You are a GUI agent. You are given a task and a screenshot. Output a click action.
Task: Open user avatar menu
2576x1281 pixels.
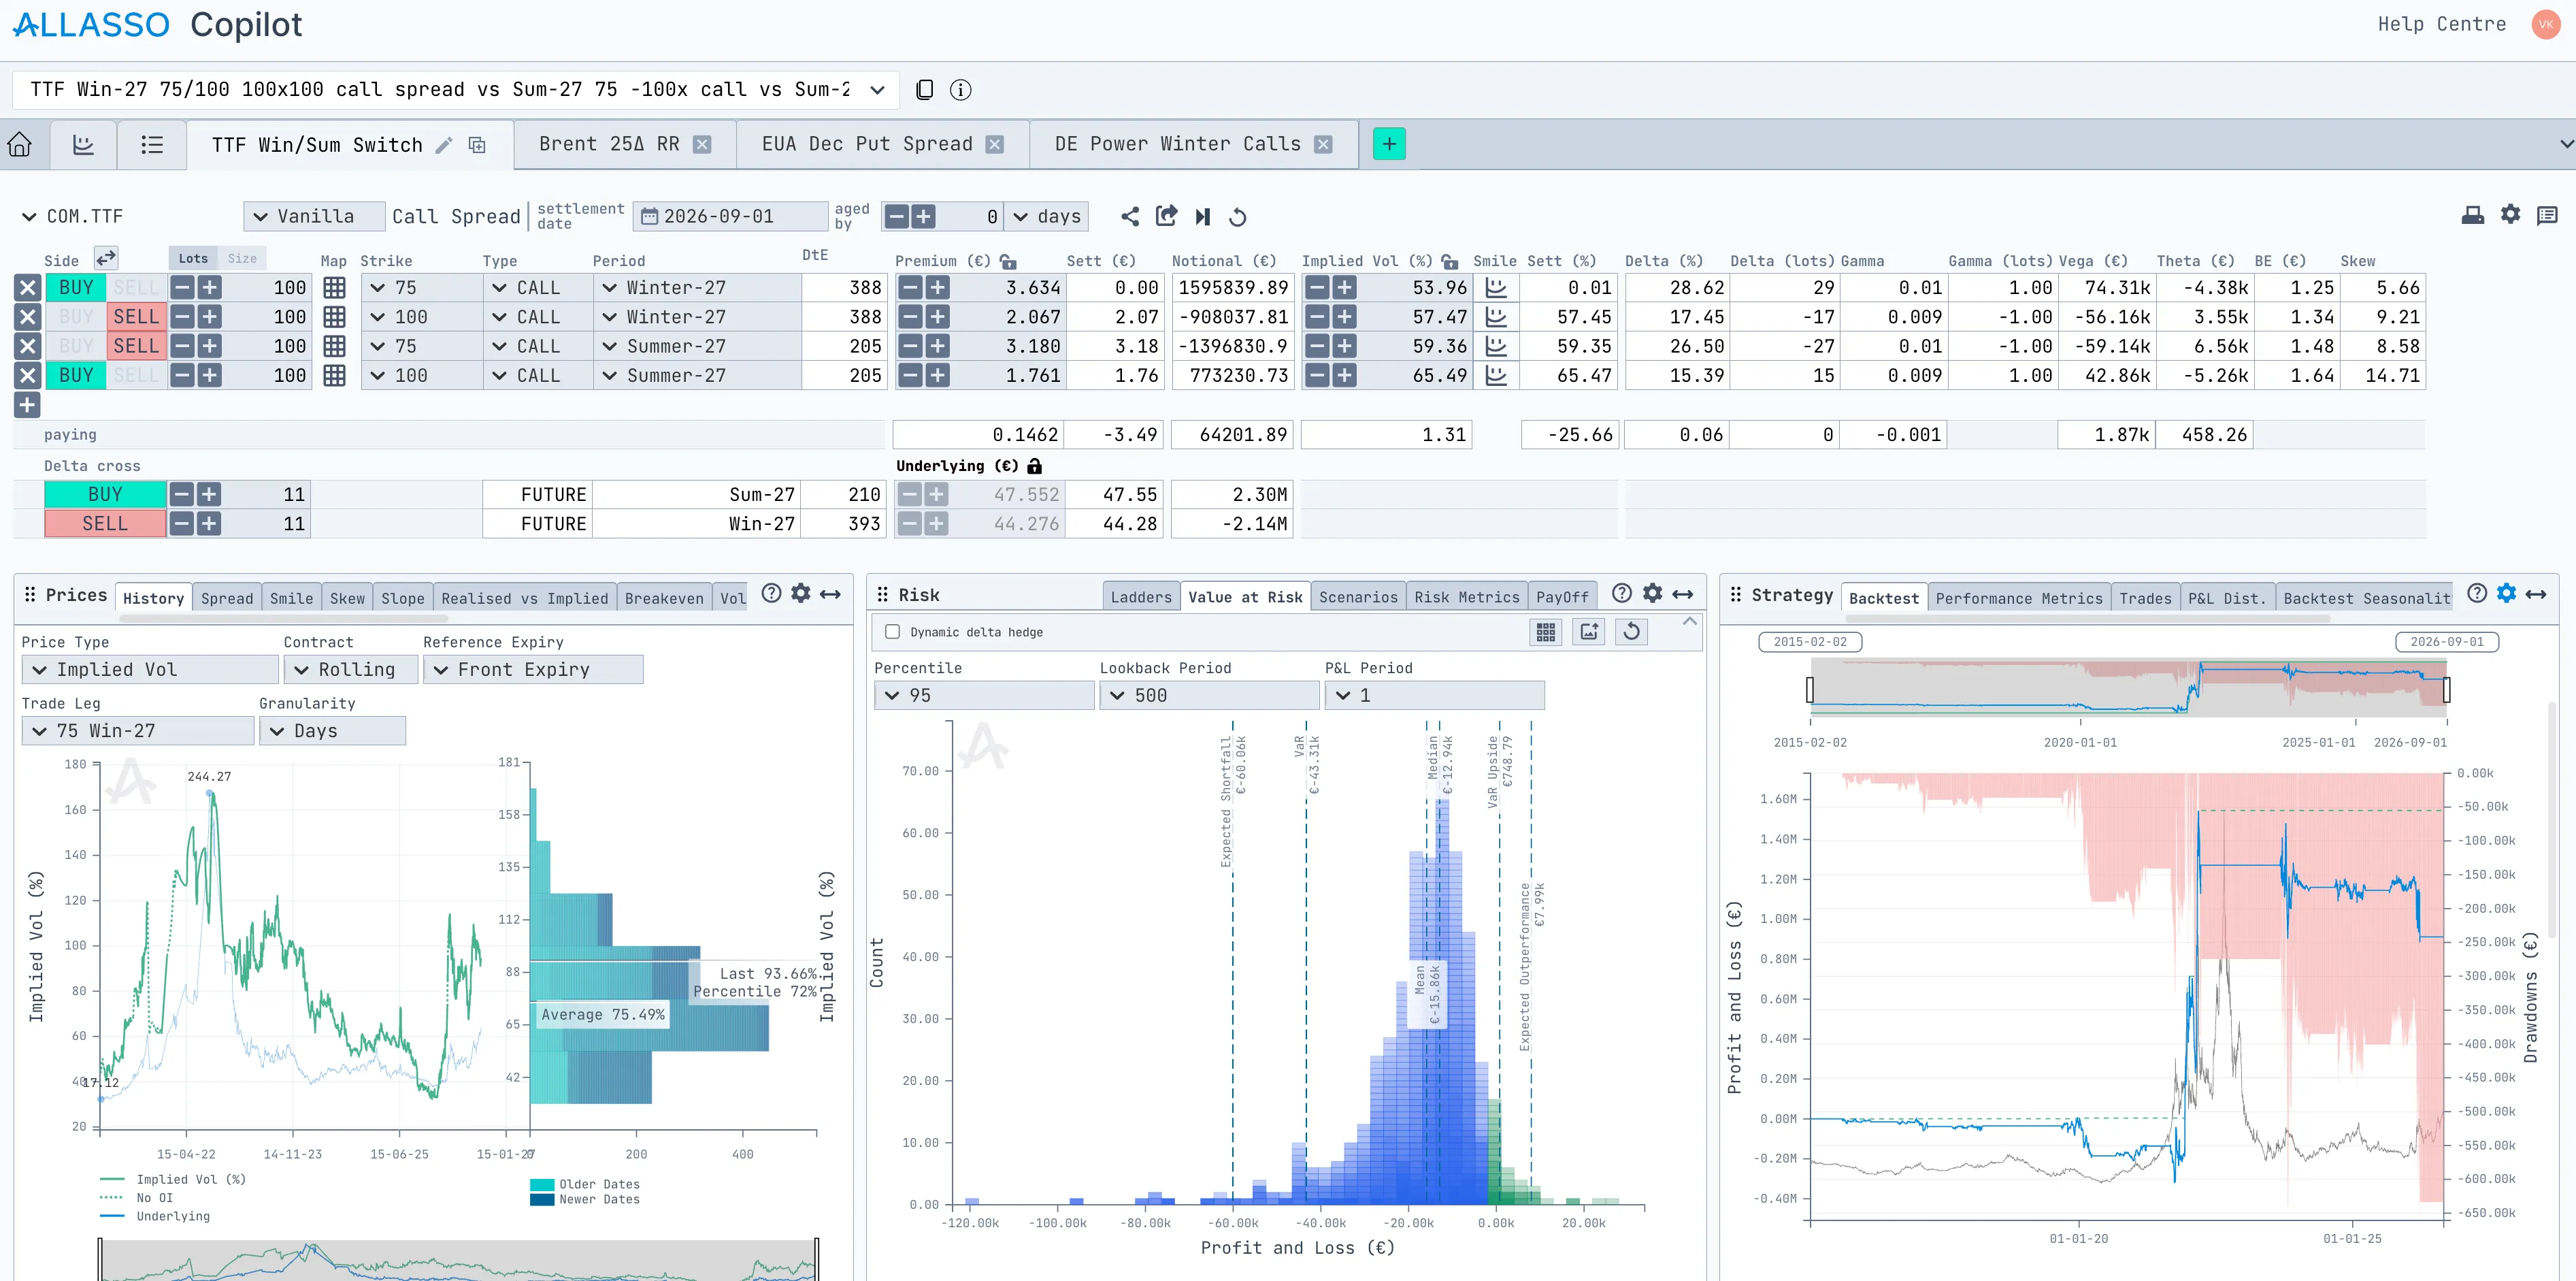(2545, 25)
